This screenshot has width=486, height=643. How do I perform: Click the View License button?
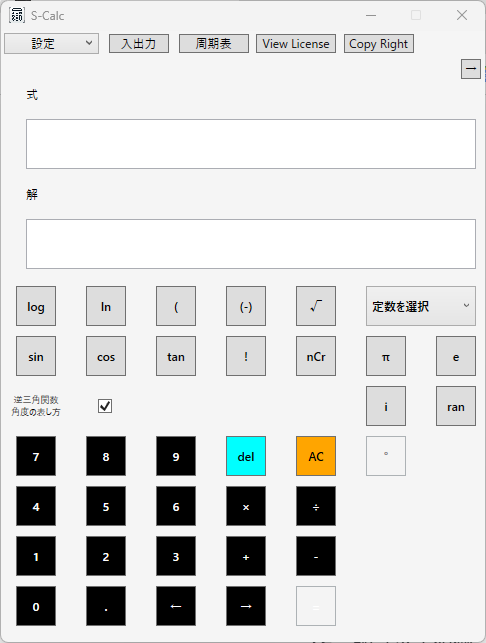pyautogui.click(x=296, y=43)
